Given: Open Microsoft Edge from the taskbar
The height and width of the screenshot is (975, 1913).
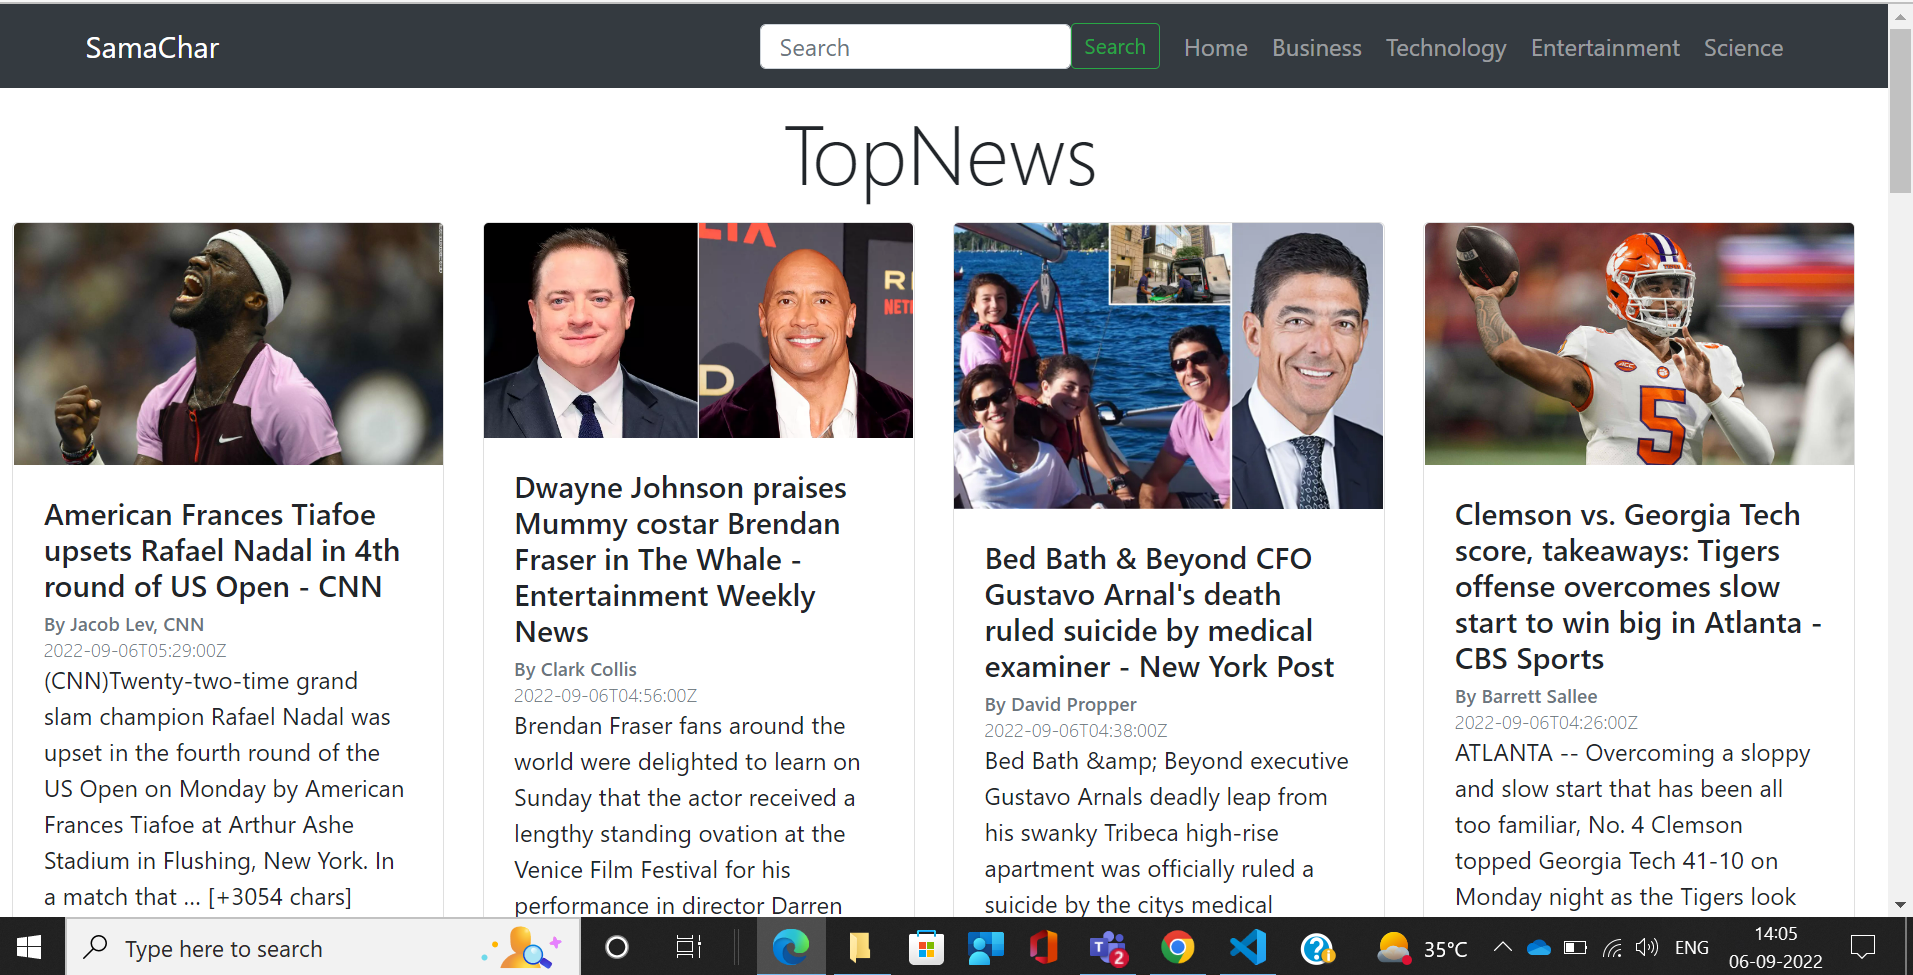Looking at the screenshot, I should [x=791, y=946].
